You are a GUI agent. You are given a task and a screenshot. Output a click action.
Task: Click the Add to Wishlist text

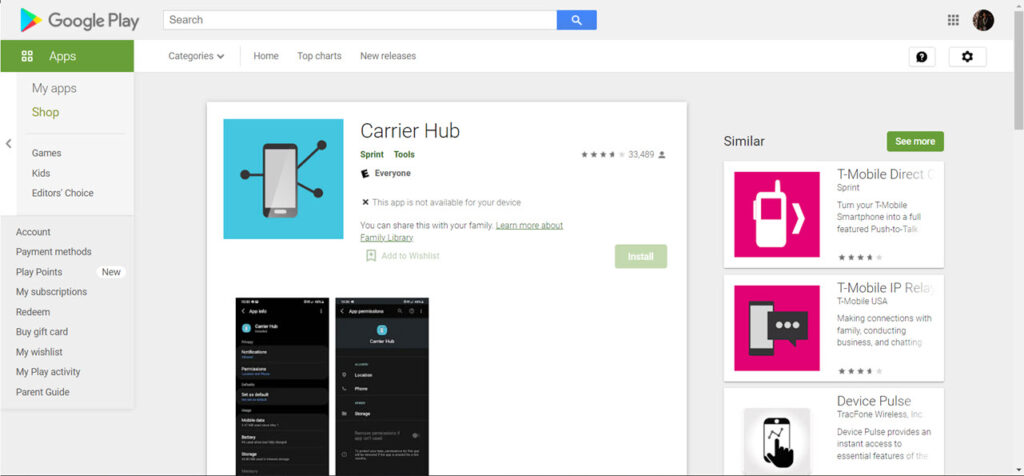(x=410, y=255)
